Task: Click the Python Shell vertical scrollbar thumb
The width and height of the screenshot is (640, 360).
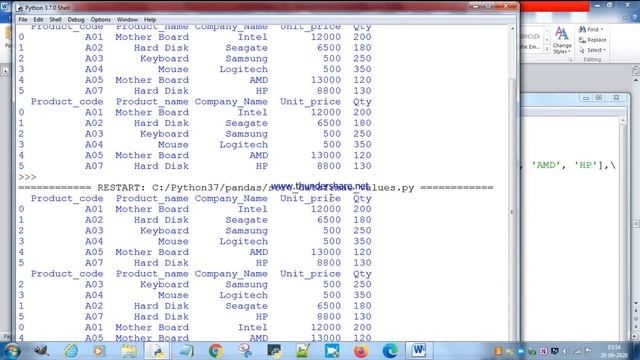Action: tap(512, 212)
